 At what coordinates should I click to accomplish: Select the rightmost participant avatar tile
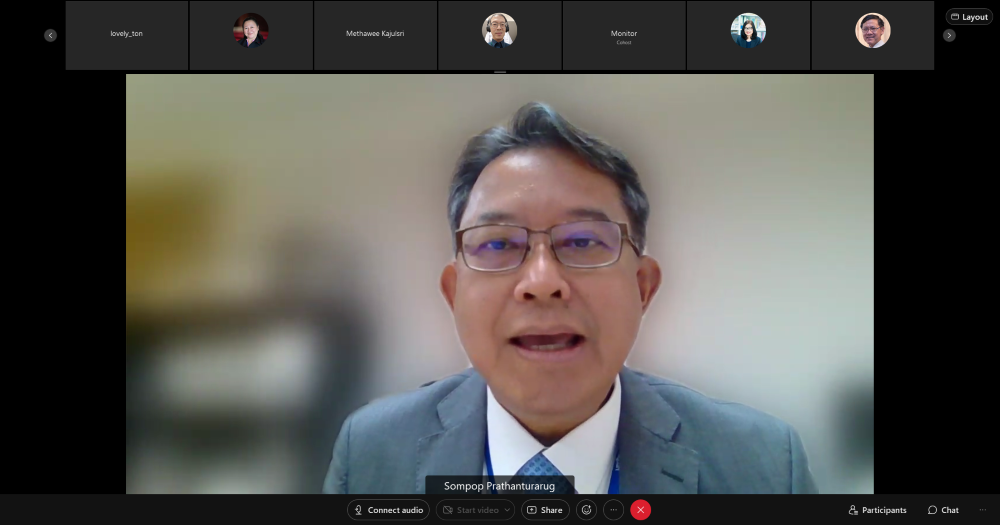(x=872, y=35)
